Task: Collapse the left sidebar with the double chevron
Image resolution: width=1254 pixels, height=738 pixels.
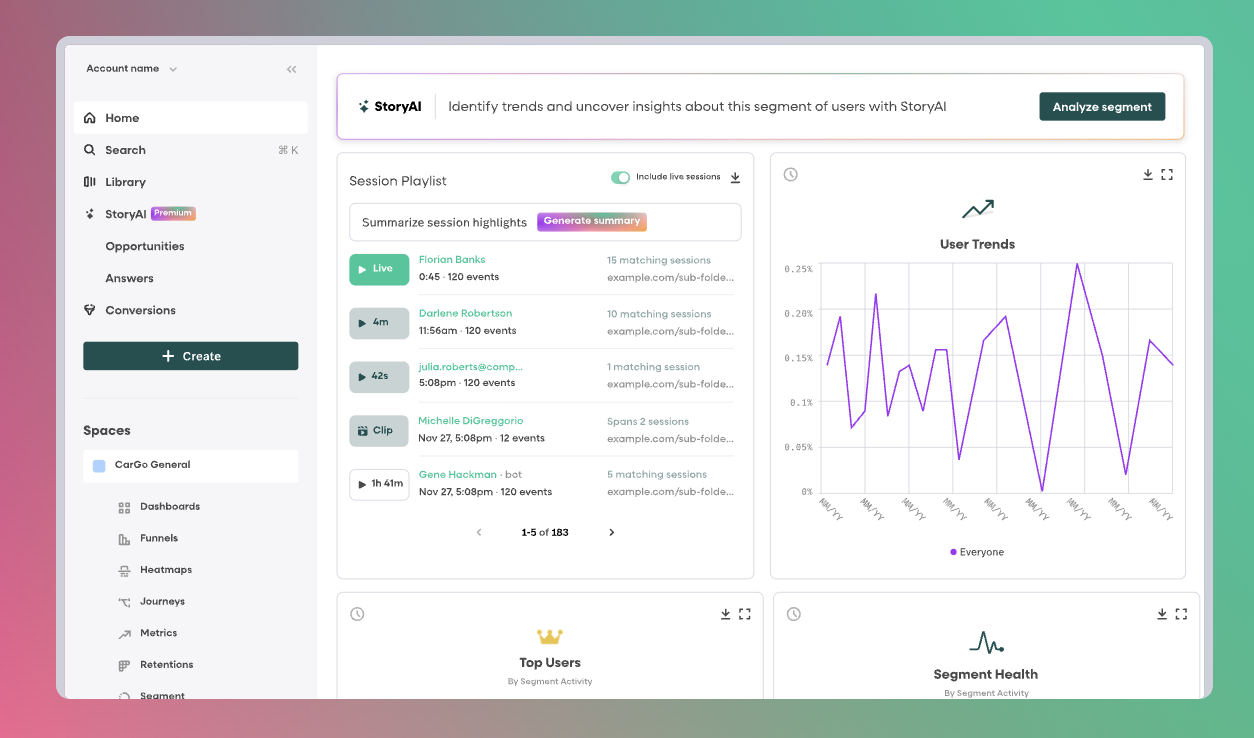Action: click(291, 69)
